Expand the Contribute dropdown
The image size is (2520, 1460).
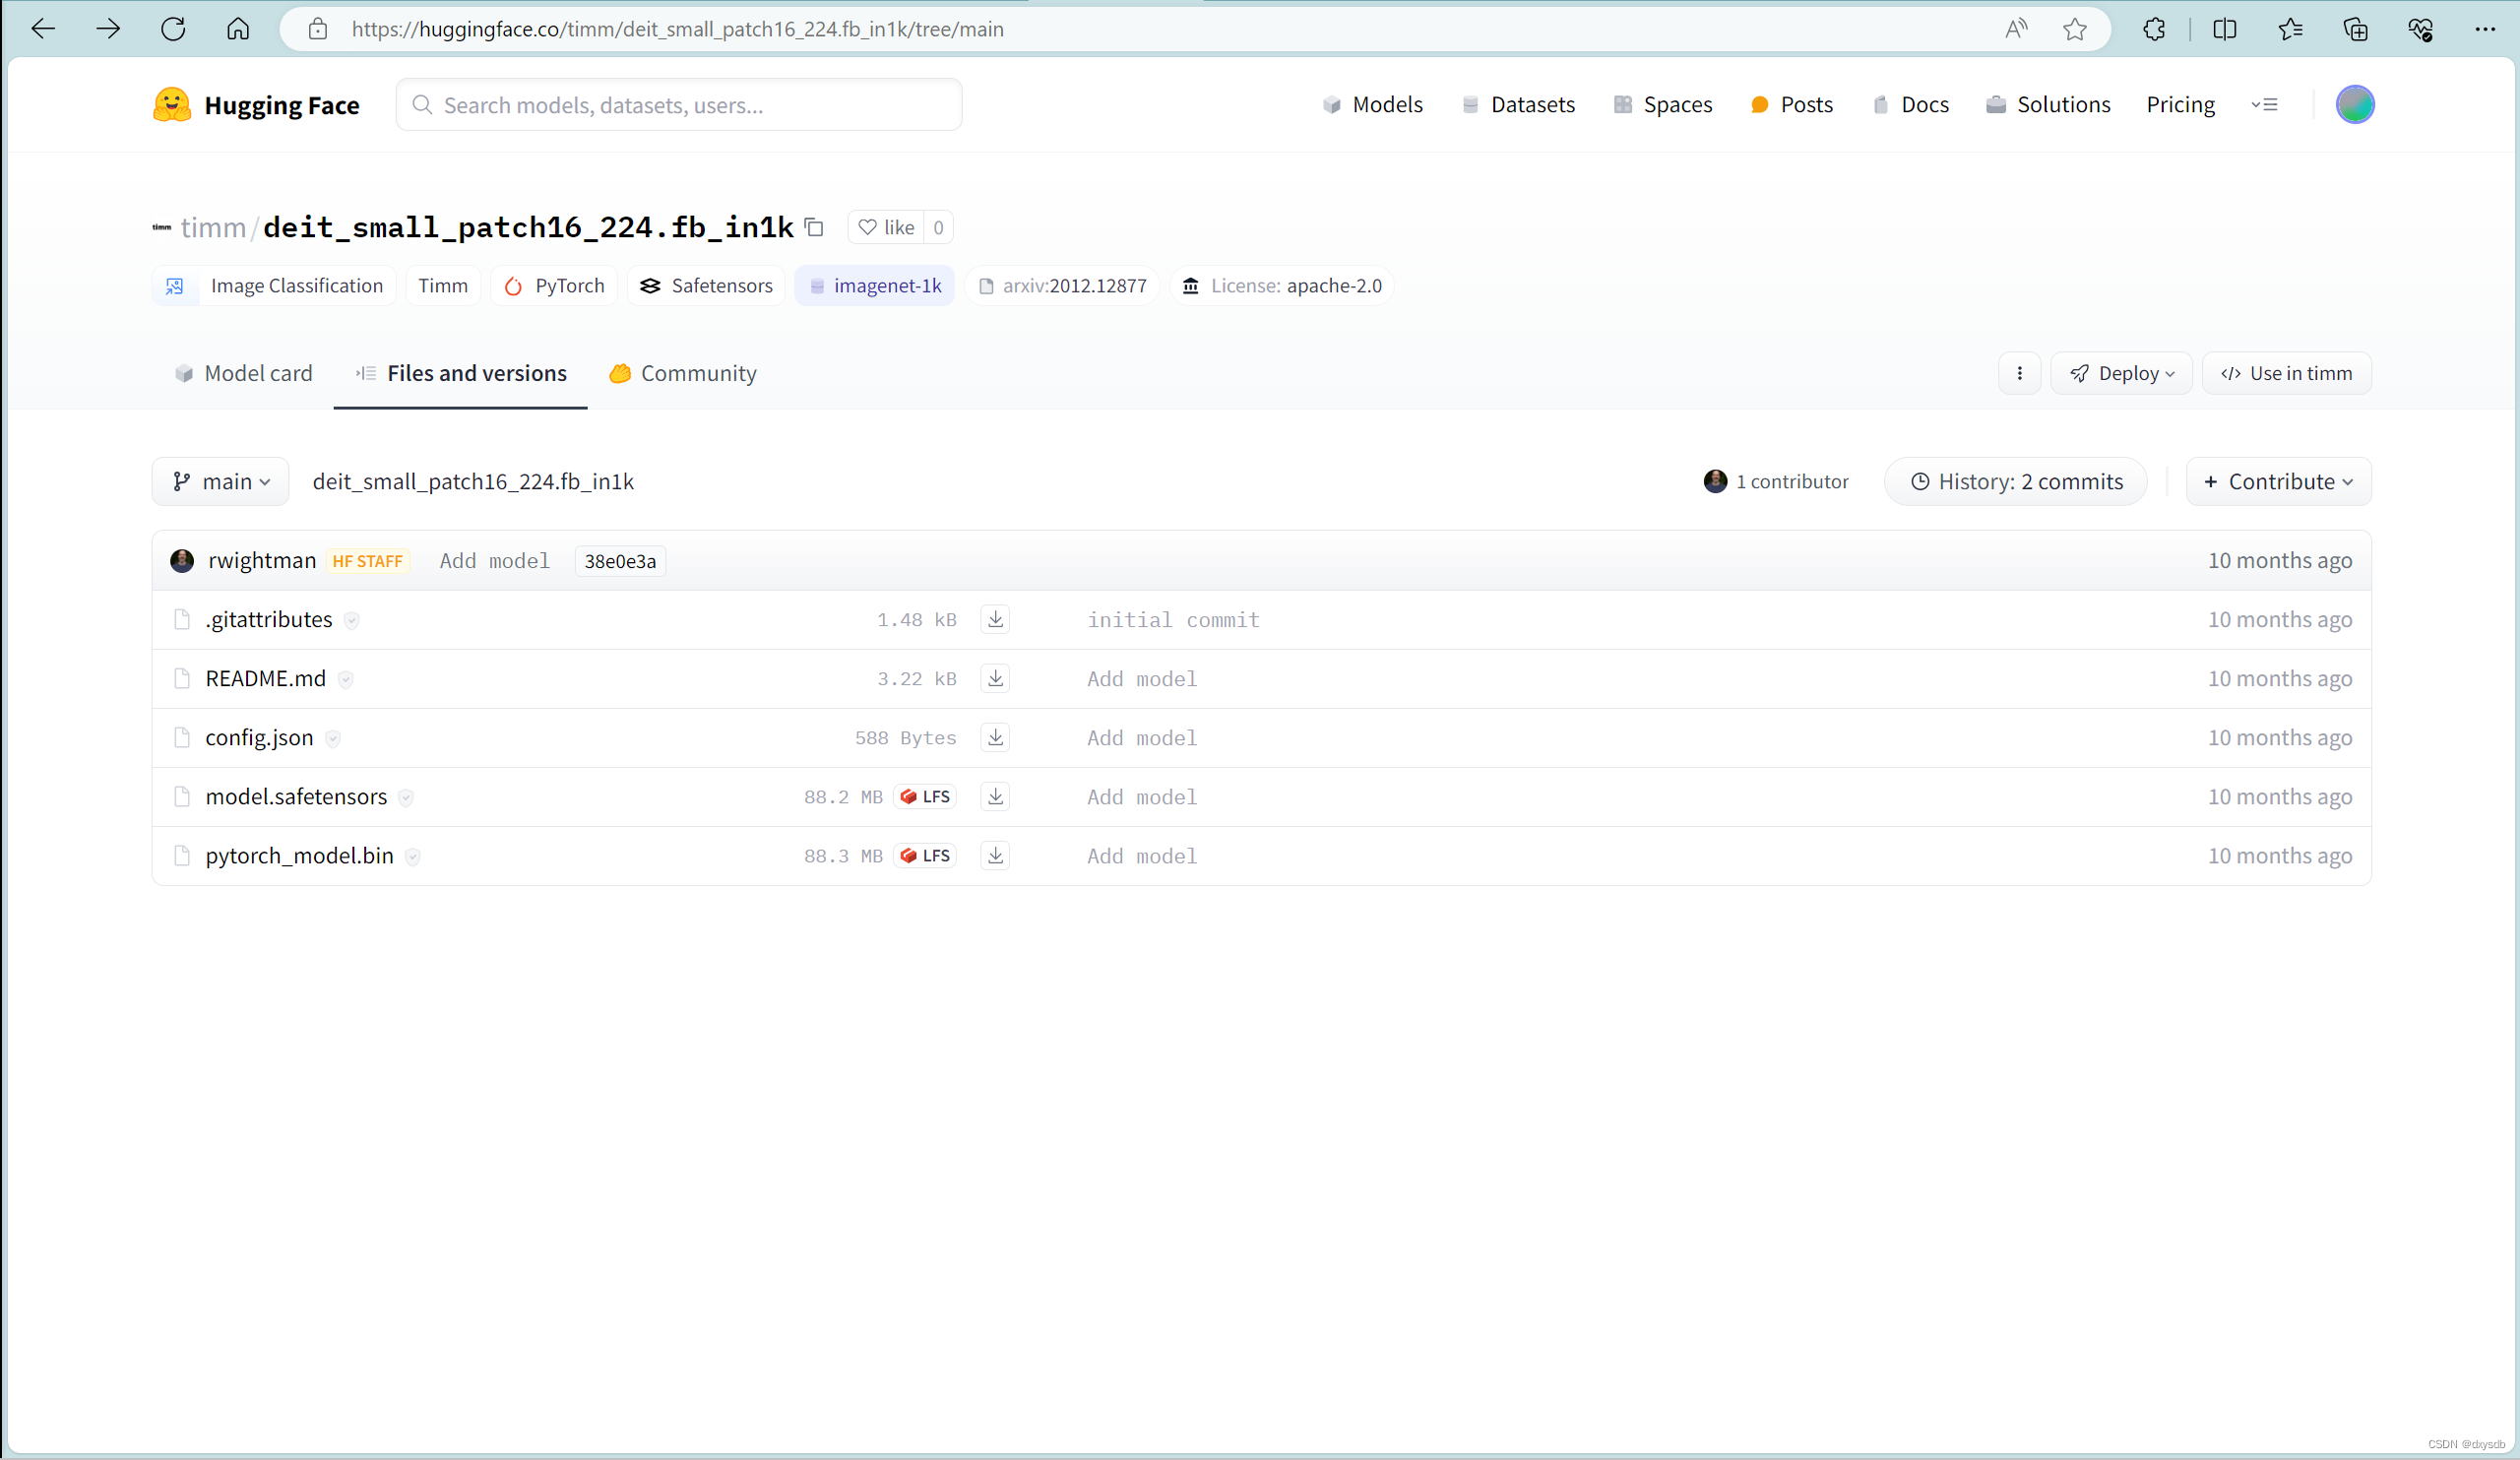pyautogui.click(x=2278, y=481)
